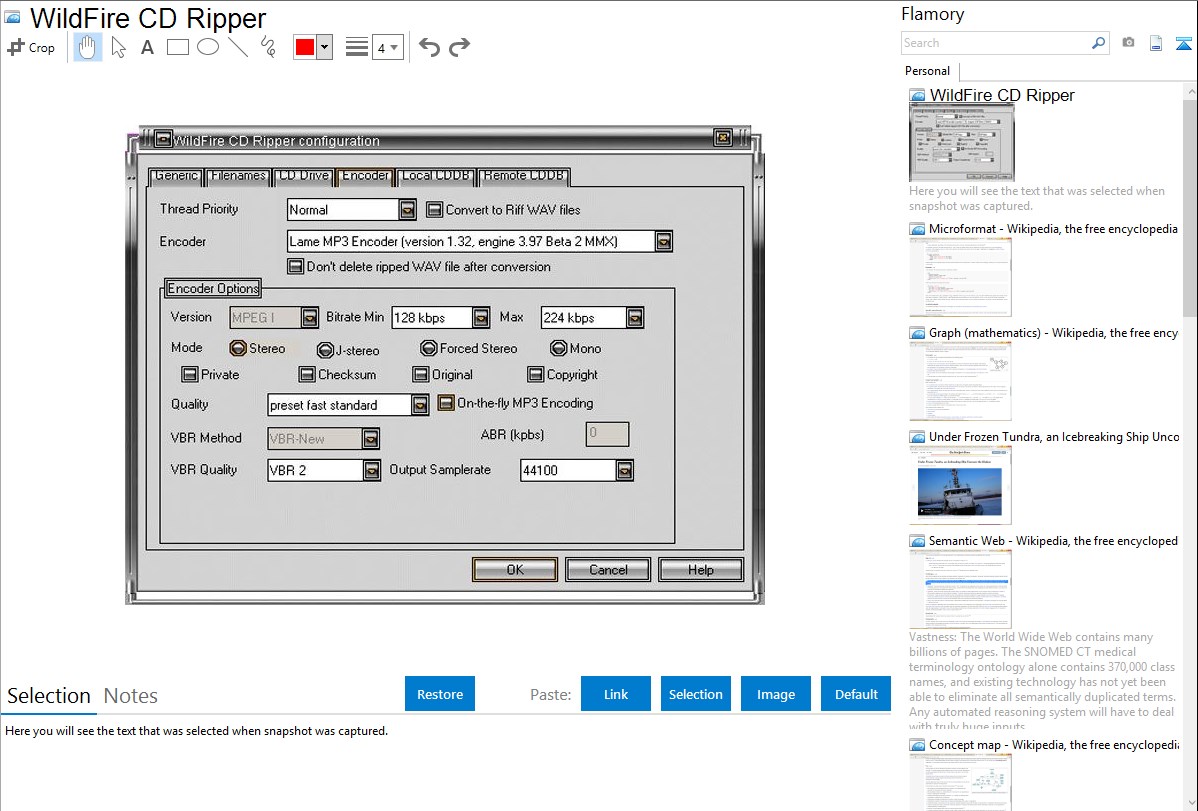
Task: Click the icon beside Semantic Web entry
Action: [x=917, y=541]
